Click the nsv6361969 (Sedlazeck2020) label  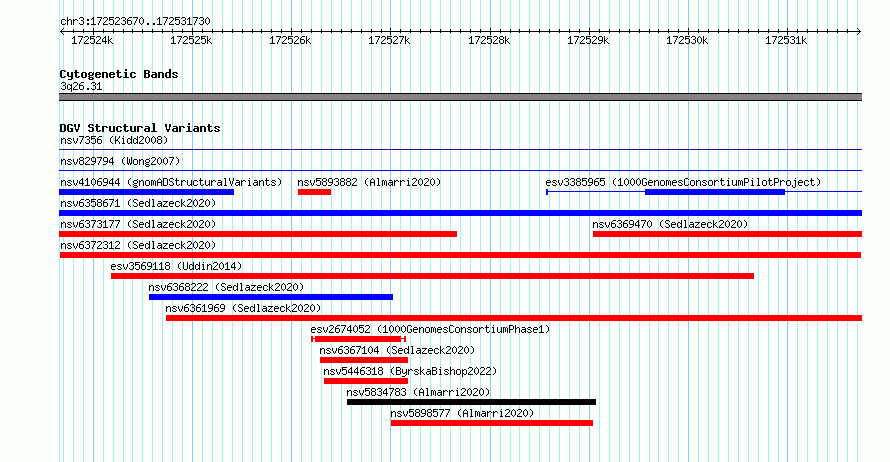coord(243,308)
